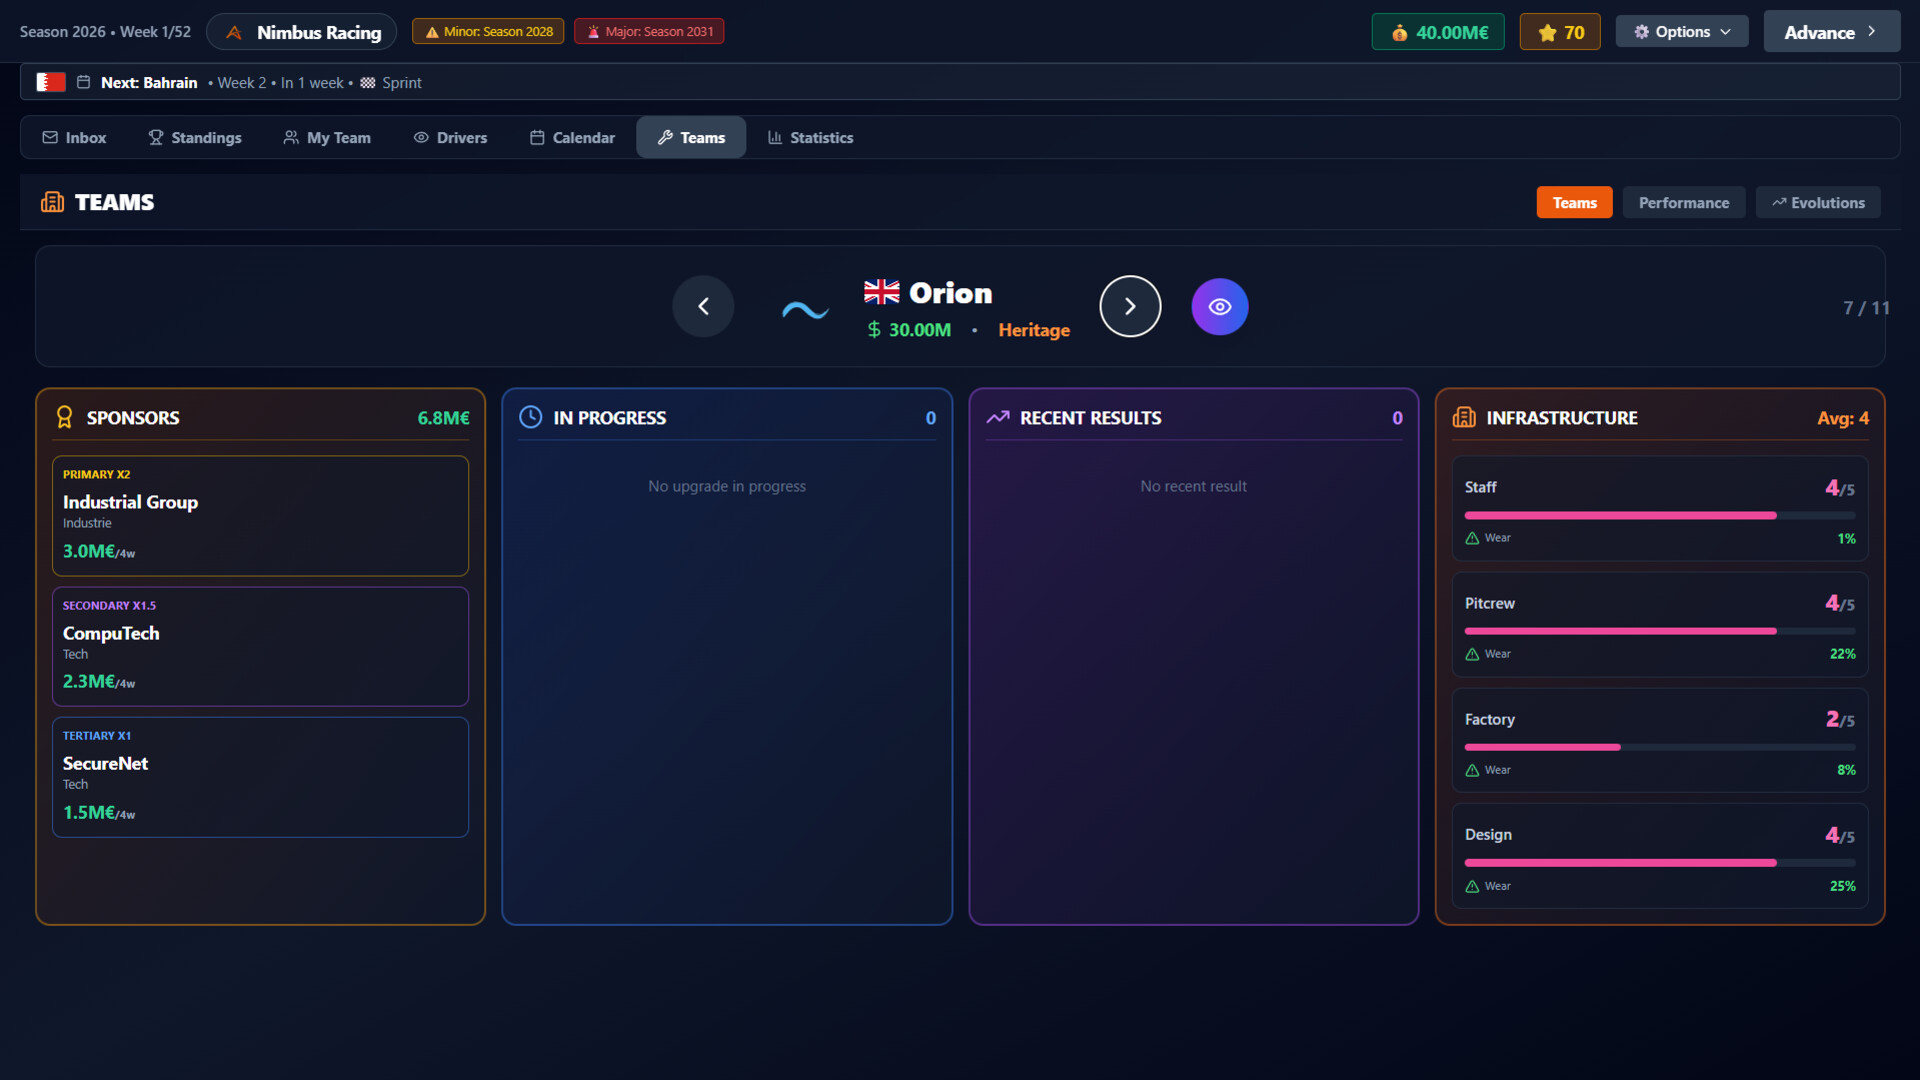This screenshot has width=1920, height=1080.
Task: Enable the Evolutions view
Action: point(1817,202)
